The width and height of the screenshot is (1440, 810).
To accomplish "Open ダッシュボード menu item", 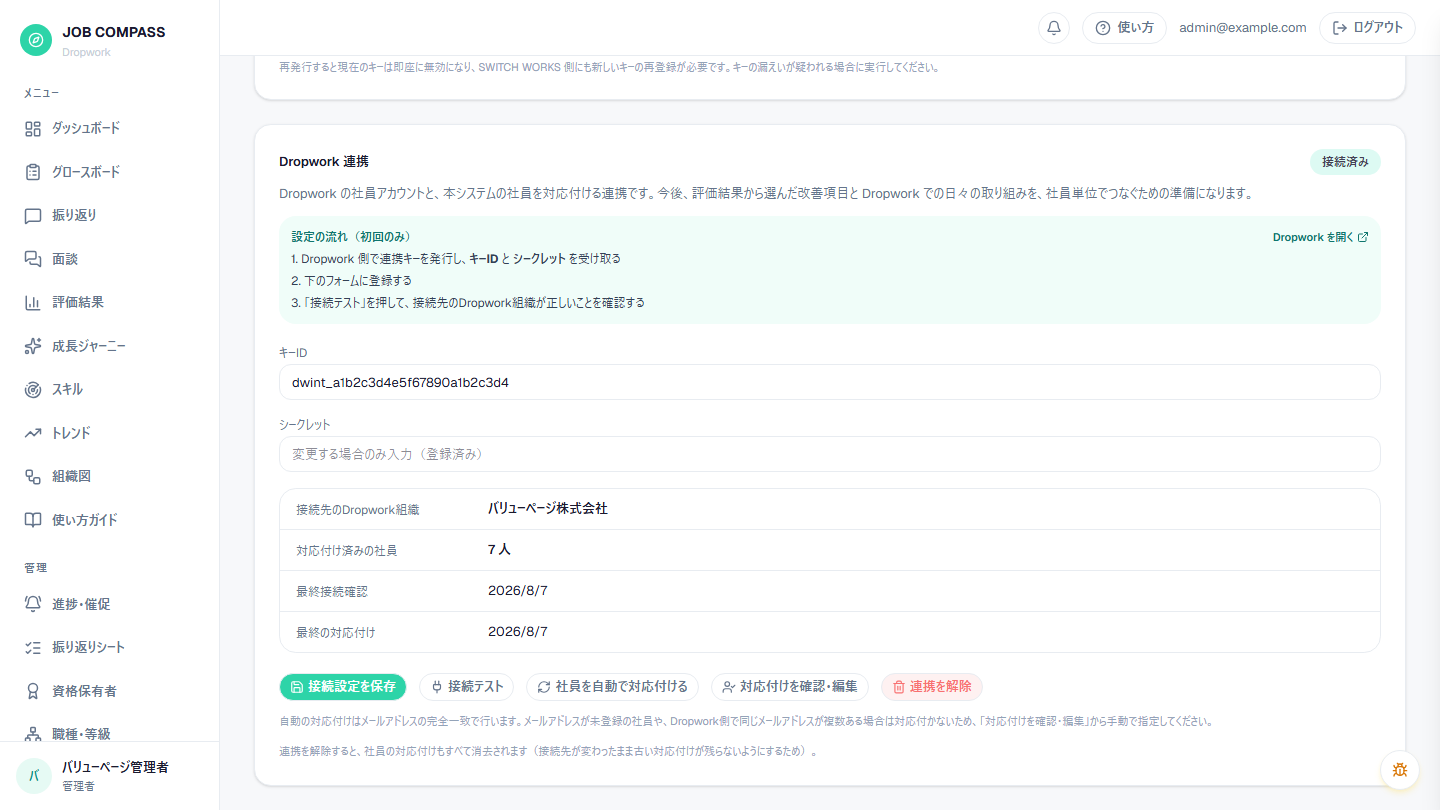I will point(109,128).
